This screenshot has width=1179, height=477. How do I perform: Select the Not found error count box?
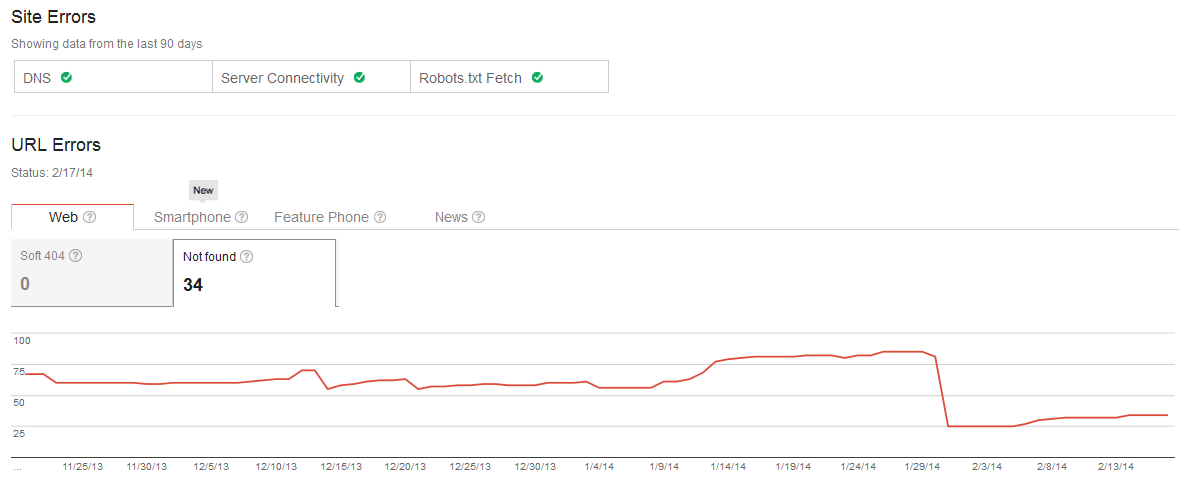[x=254, y=272]
